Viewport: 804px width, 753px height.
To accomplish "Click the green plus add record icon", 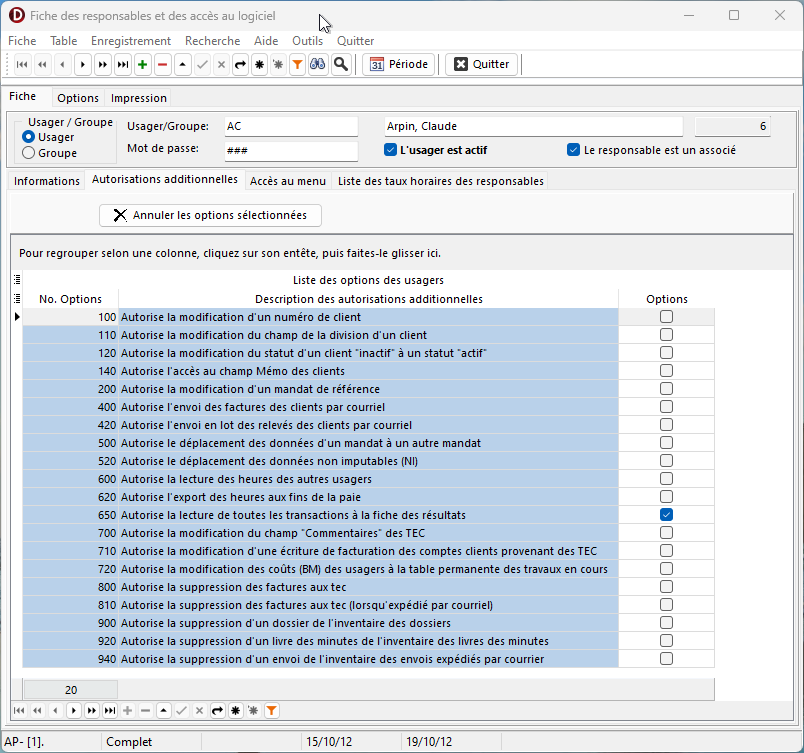I will 143,64.
